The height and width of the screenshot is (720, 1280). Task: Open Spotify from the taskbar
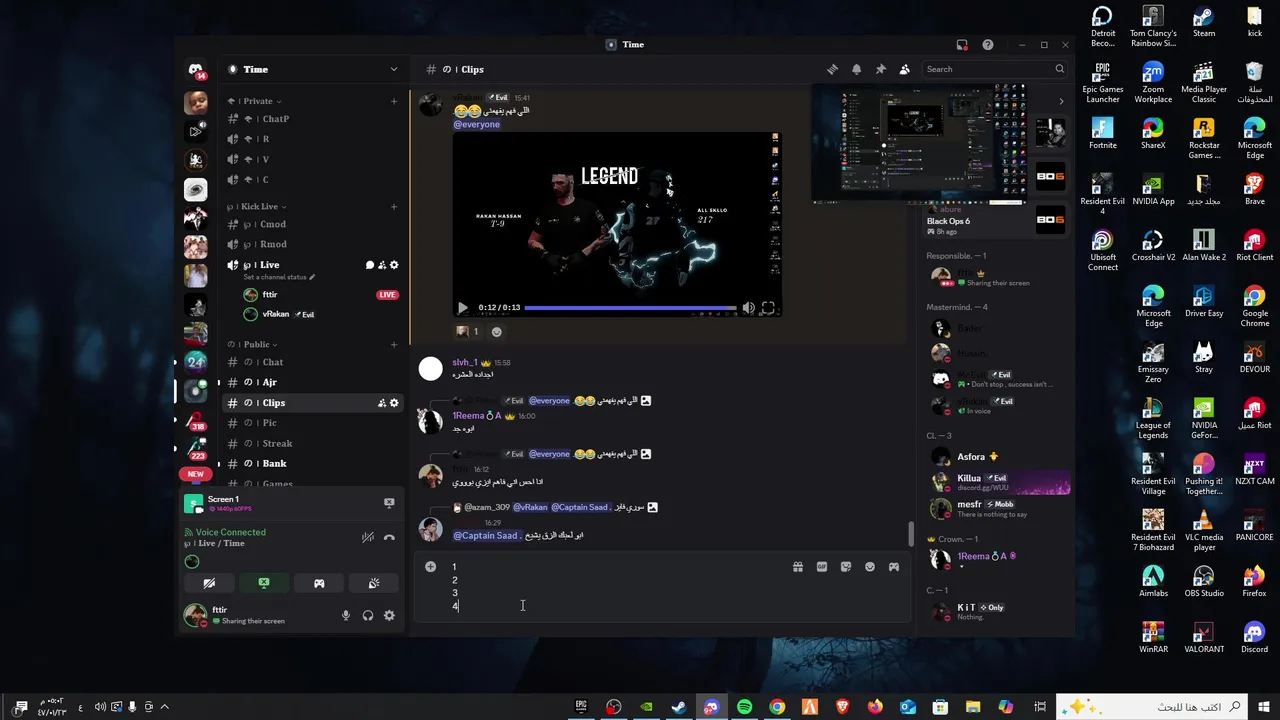coord(744,707)
